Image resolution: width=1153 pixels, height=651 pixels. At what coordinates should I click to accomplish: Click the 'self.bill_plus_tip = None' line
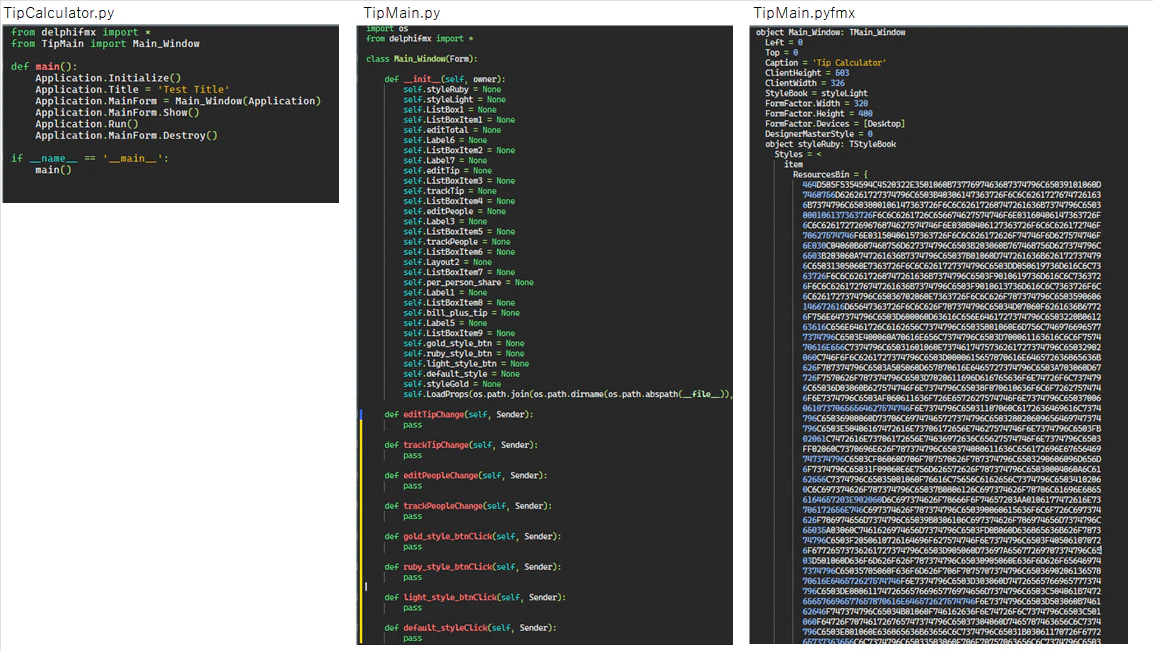(x=461, y=313)
